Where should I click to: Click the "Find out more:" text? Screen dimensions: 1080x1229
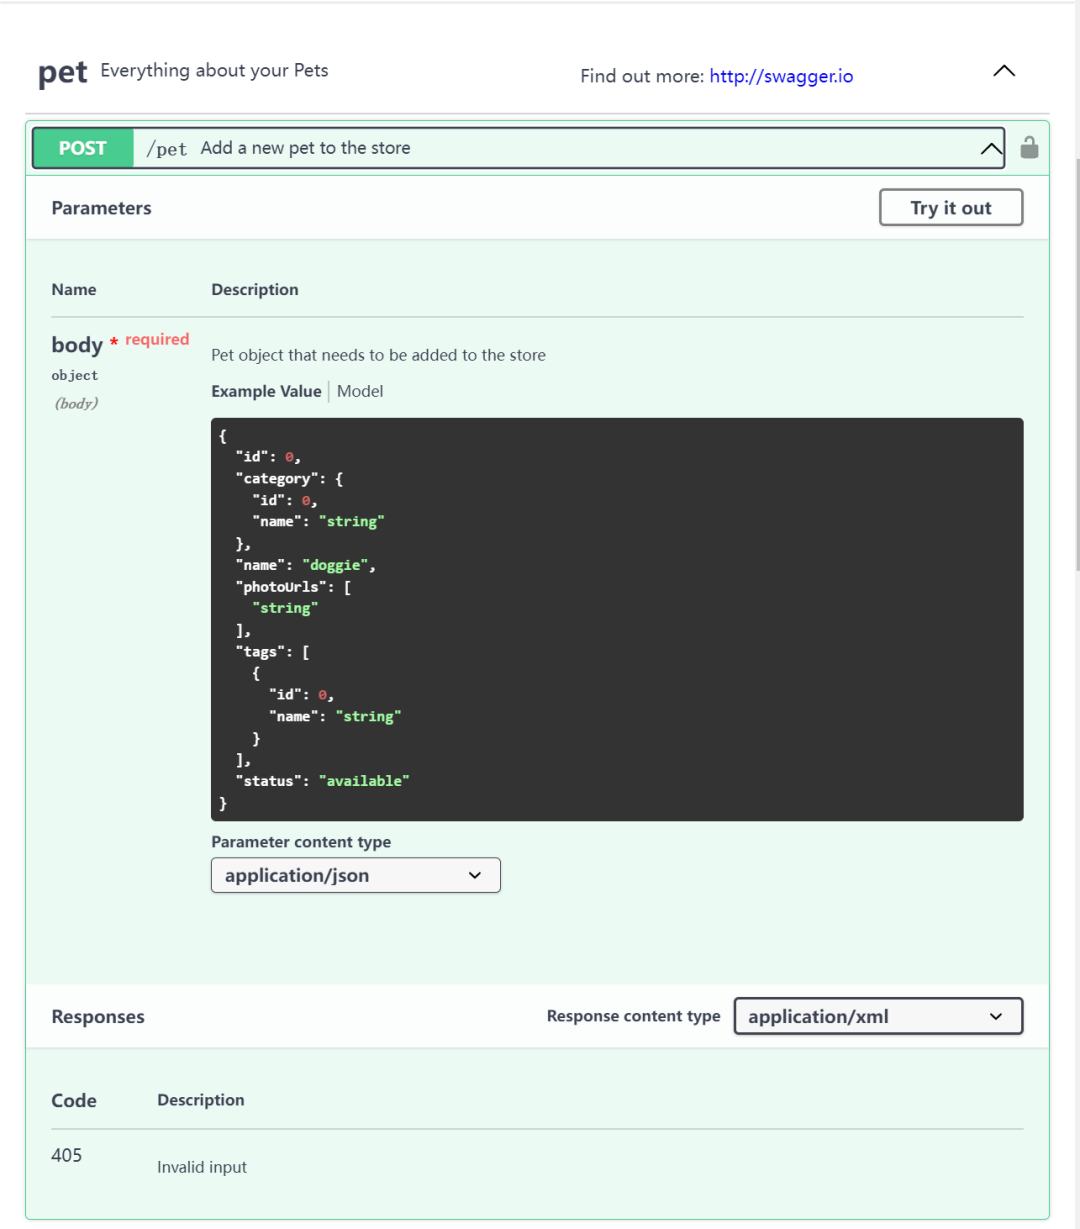click(642, 76)
